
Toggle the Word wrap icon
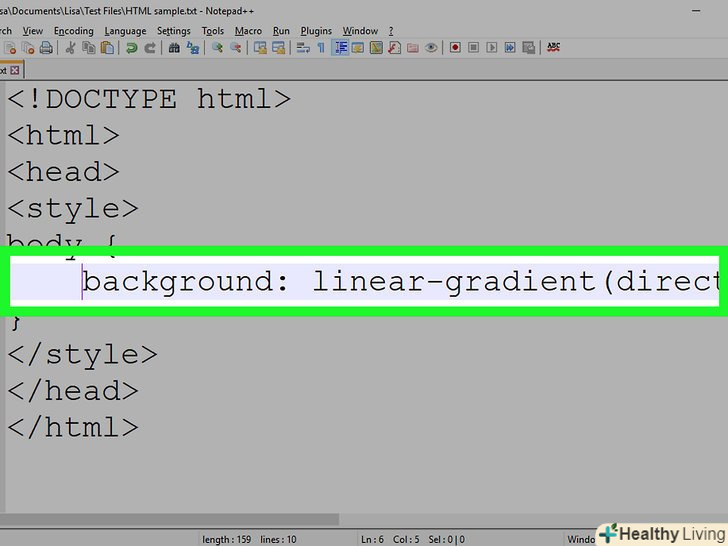303,47
